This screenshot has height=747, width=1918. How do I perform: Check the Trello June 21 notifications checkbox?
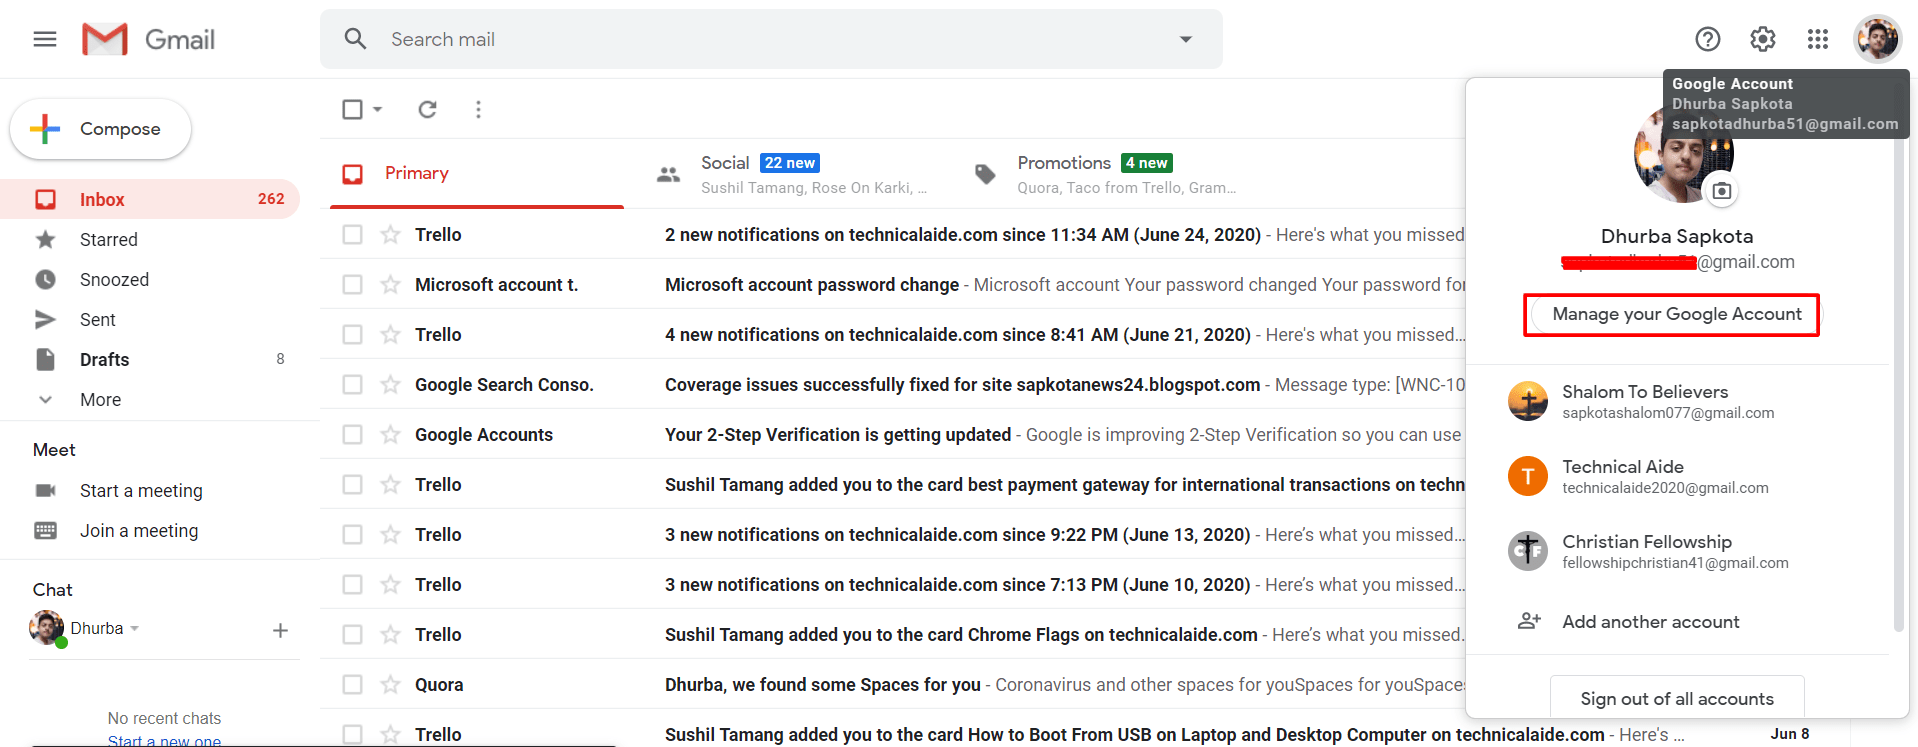pos(352,335)
